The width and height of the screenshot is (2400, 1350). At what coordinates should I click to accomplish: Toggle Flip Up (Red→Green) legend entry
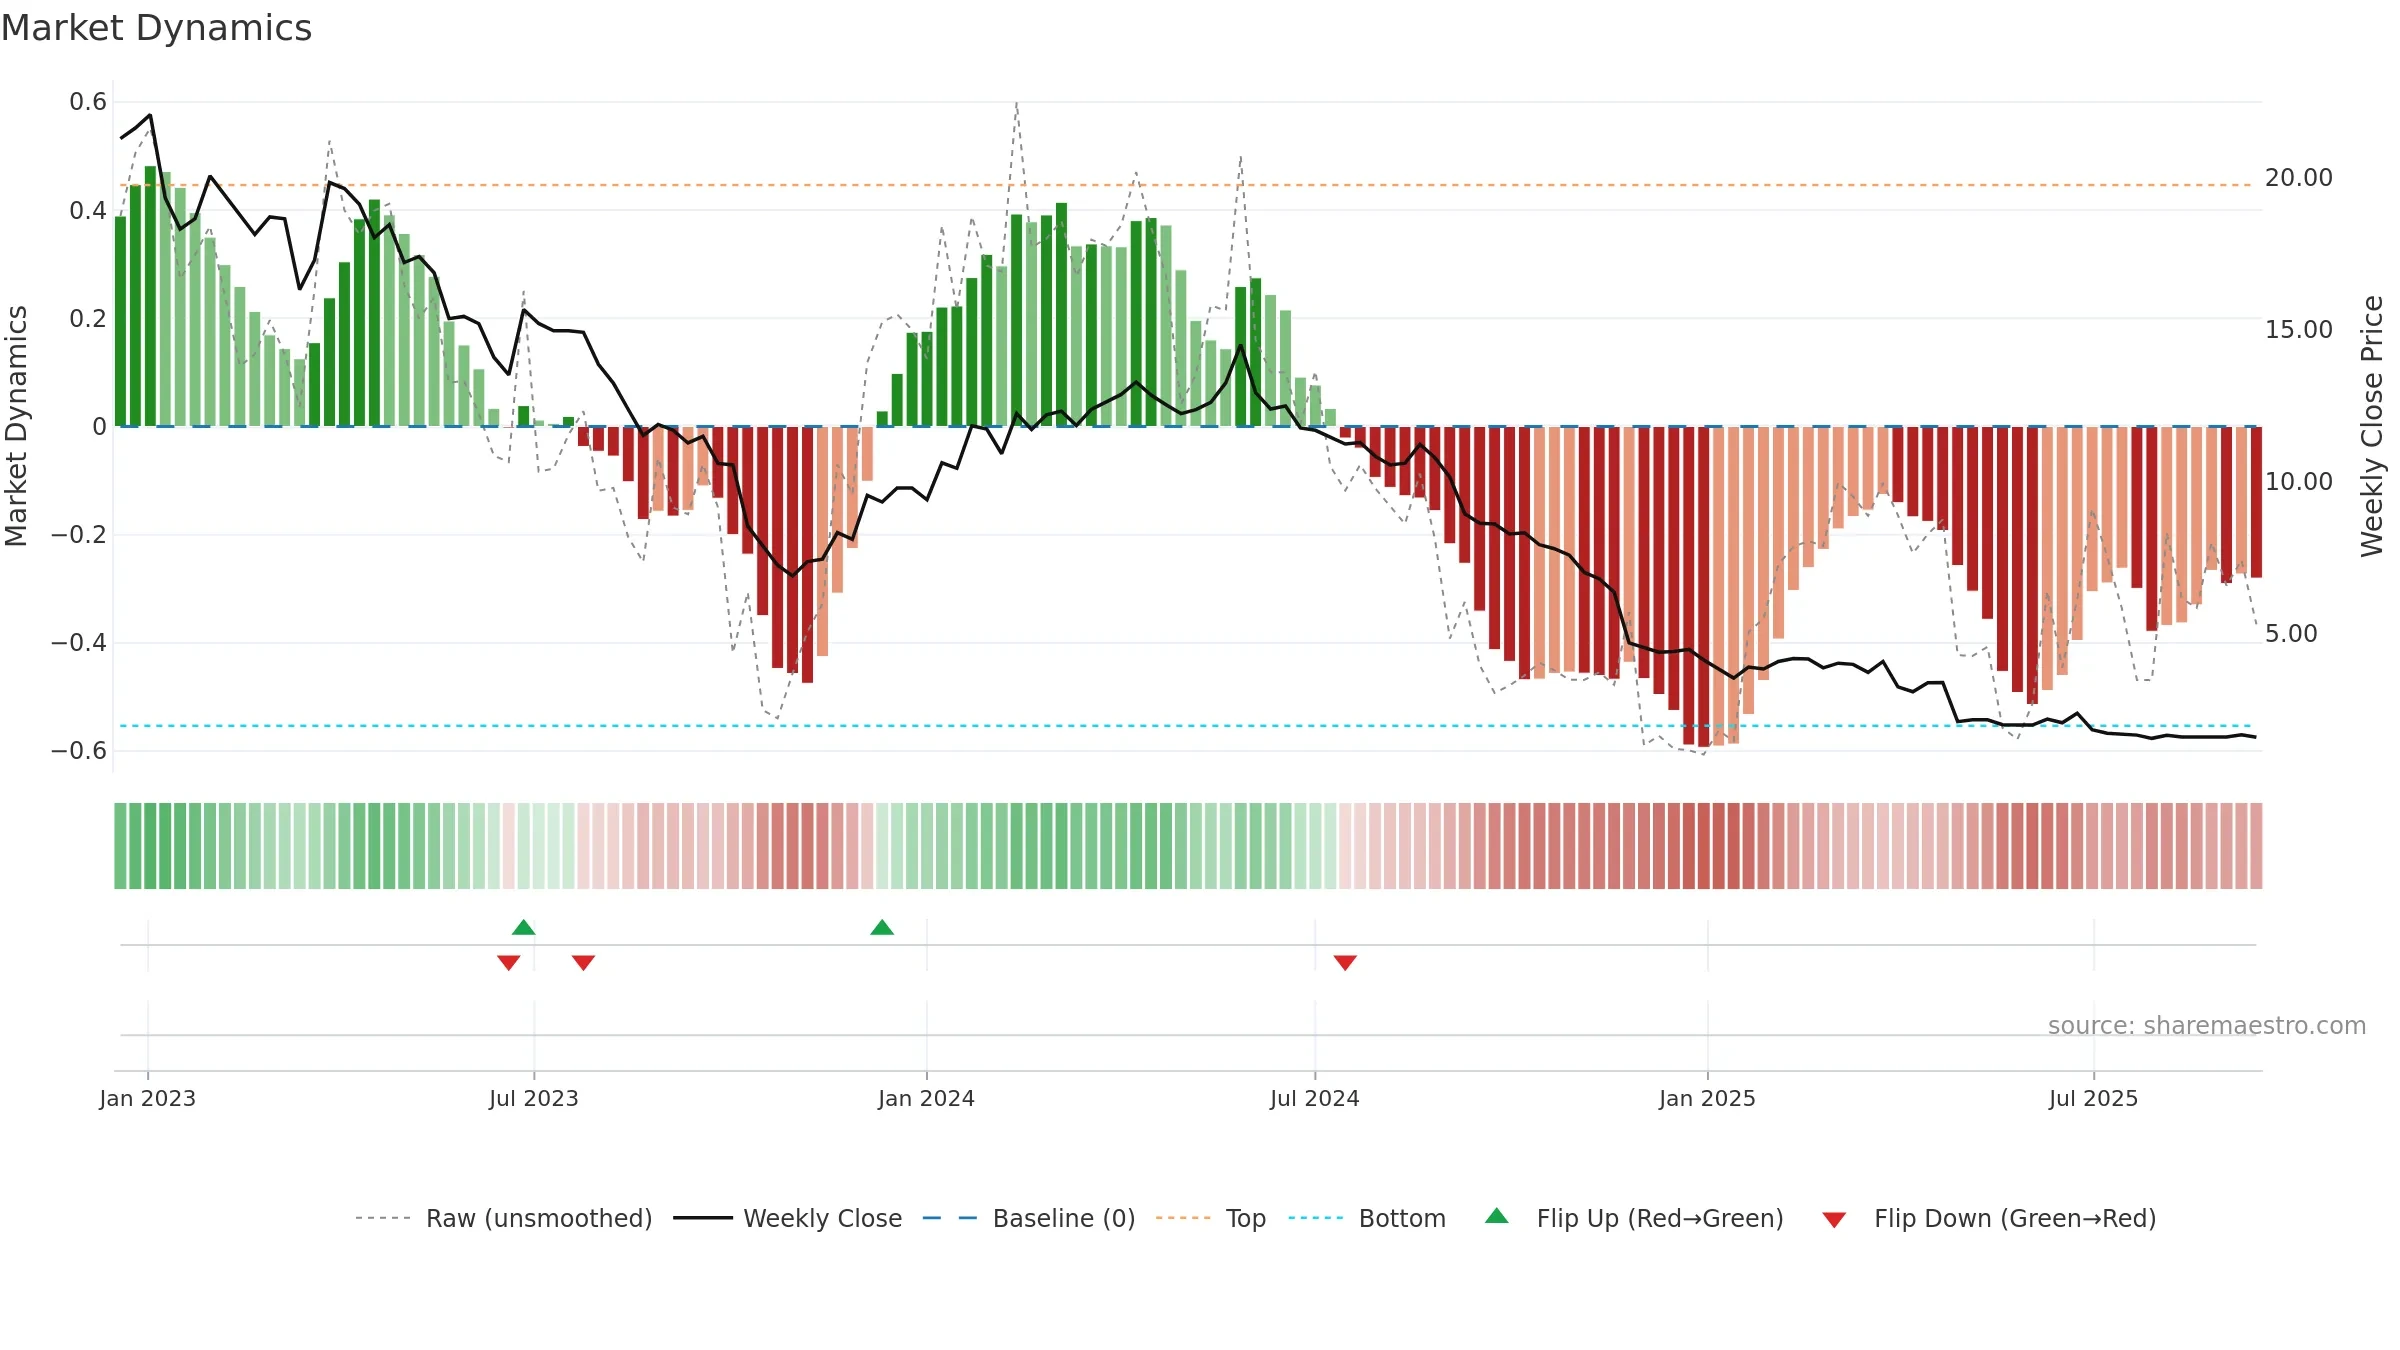pyautogui.click(x=1633, y=1218)
